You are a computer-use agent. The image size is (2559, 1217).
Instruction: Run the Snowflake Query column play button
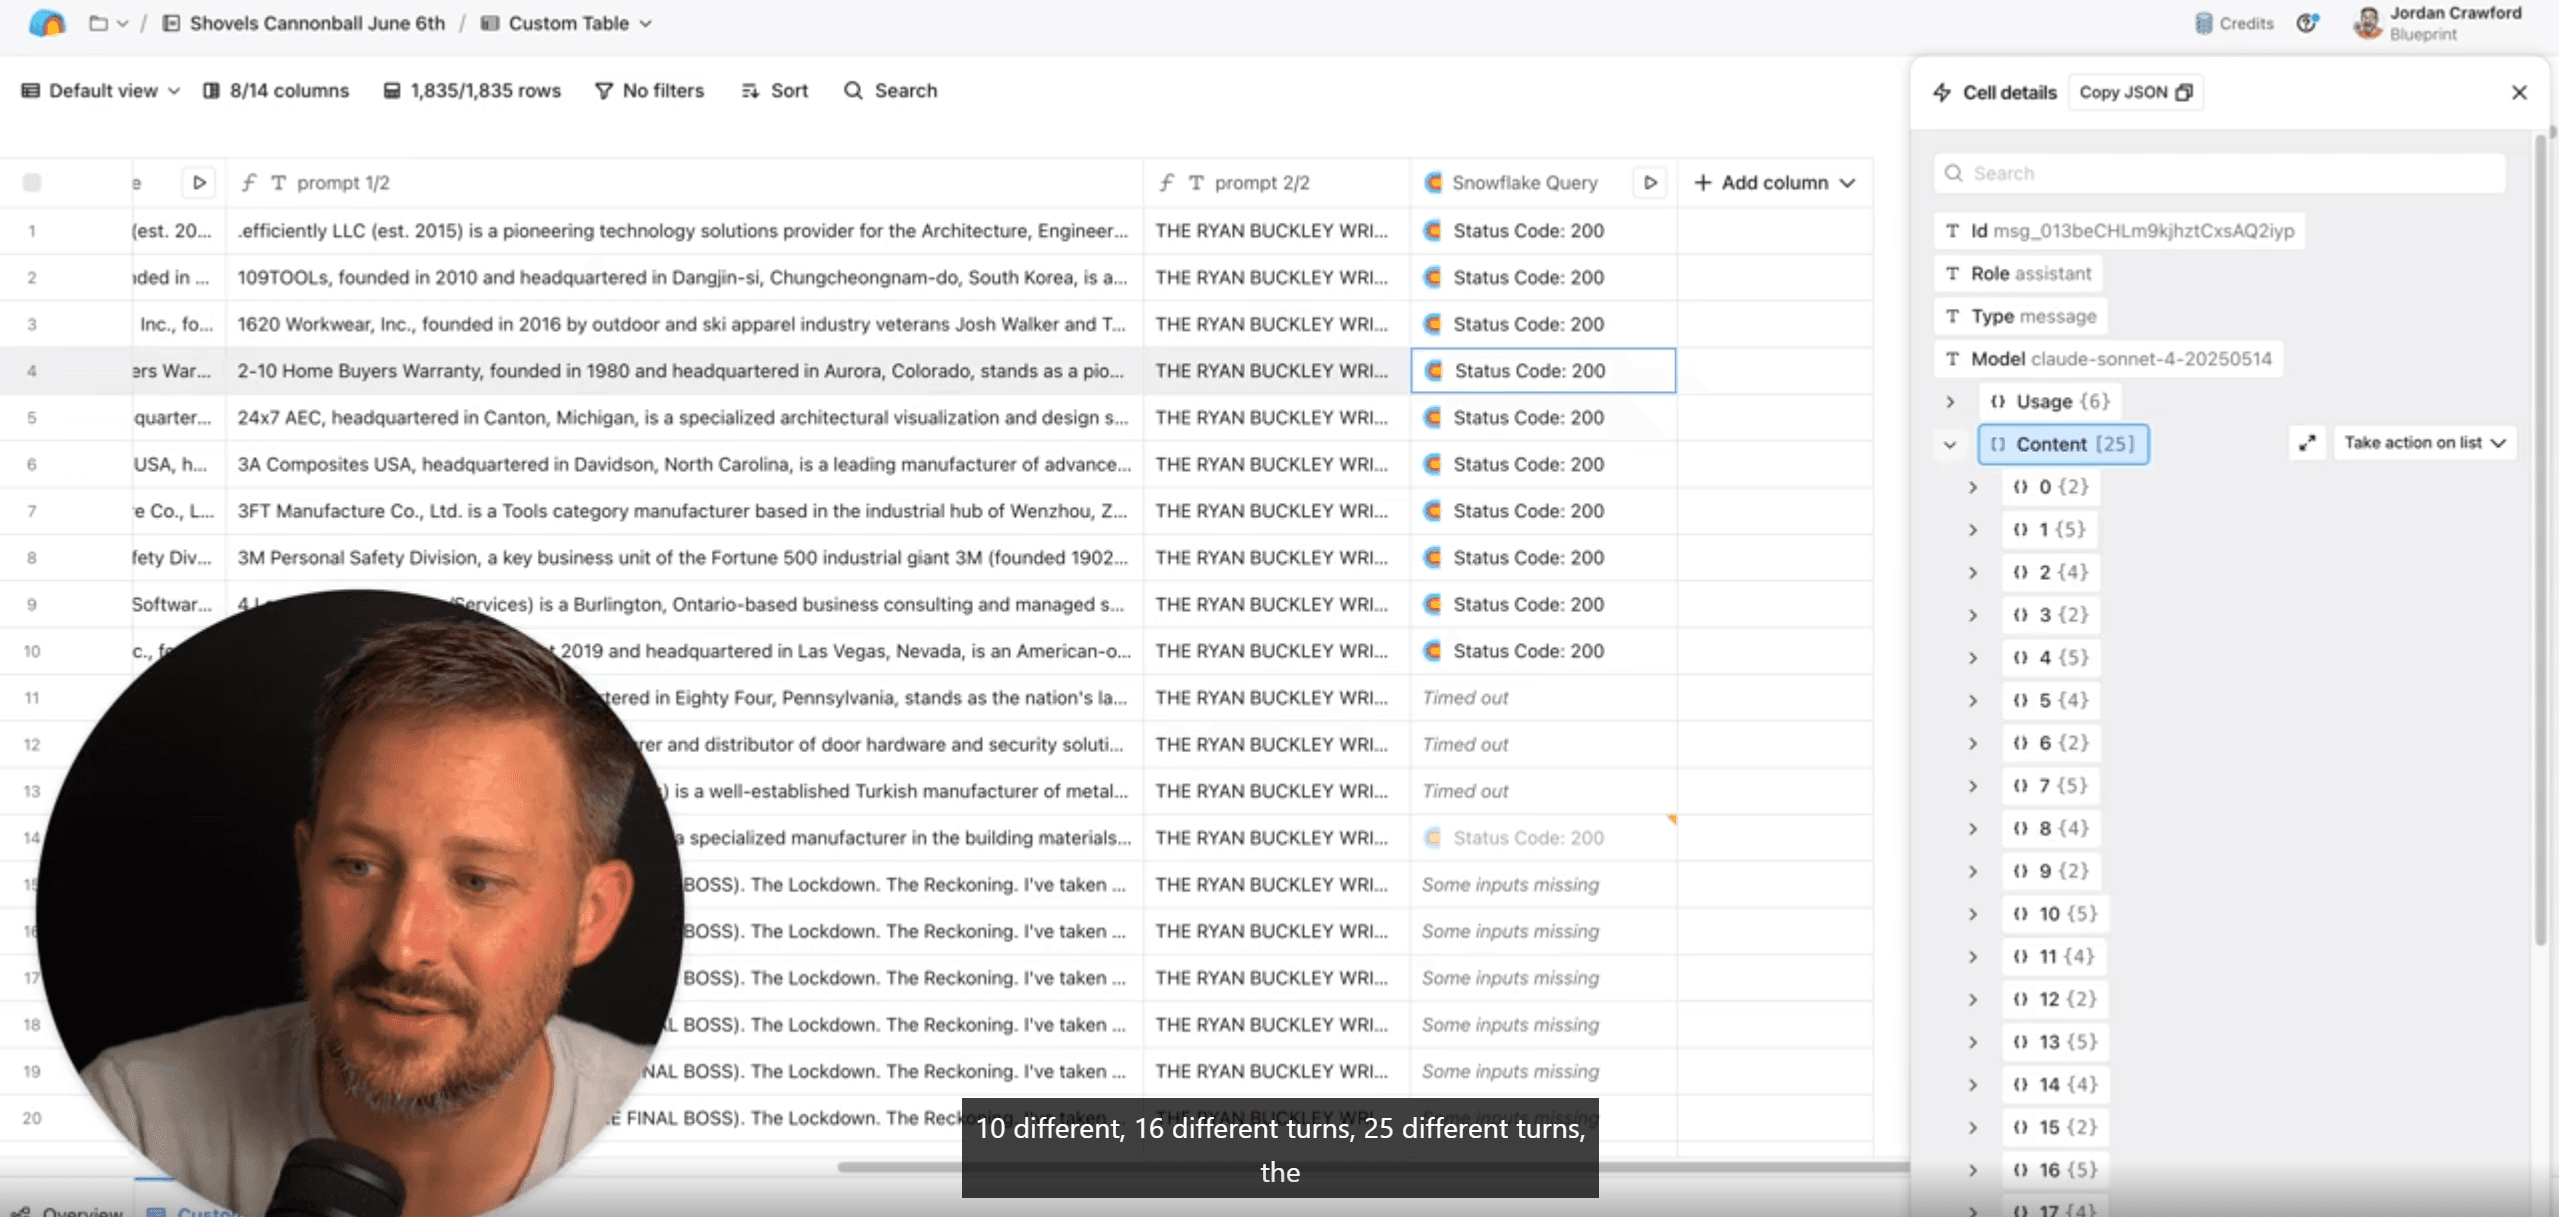click(1650, 183)
